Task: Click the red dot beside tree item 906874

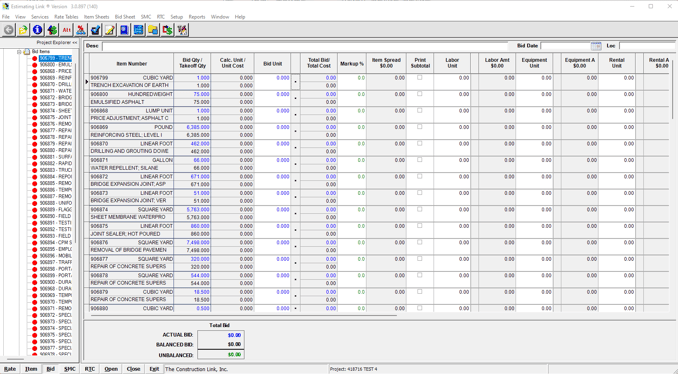Action: [35, 111]
